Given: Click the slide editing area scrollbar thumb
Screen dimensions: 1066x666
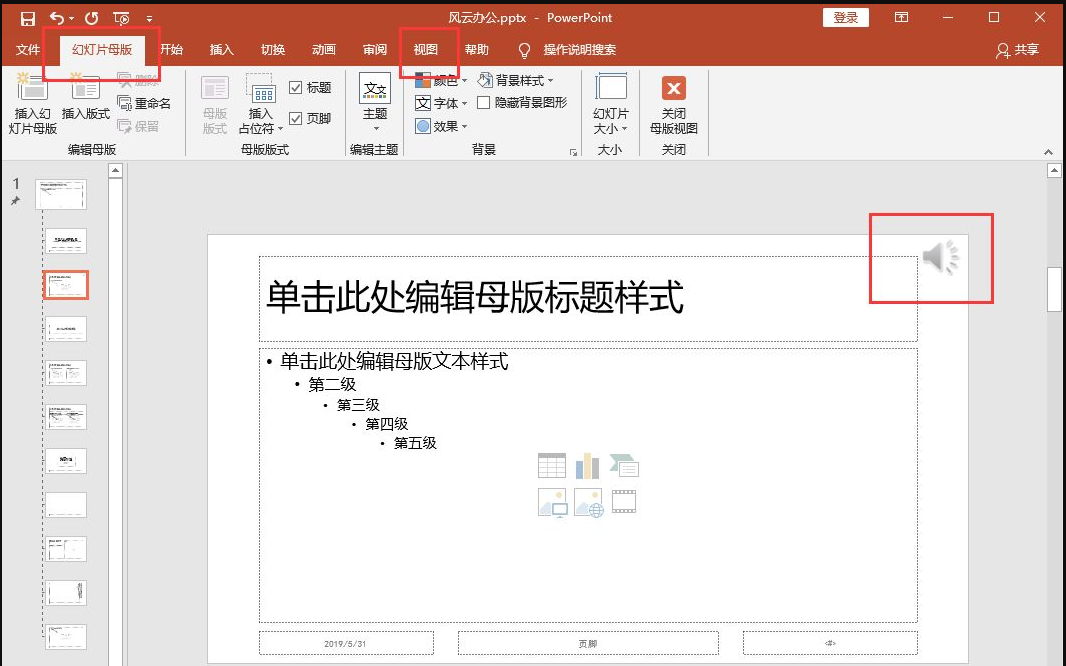Looking at the screenshot, I should coord(1054,289).
